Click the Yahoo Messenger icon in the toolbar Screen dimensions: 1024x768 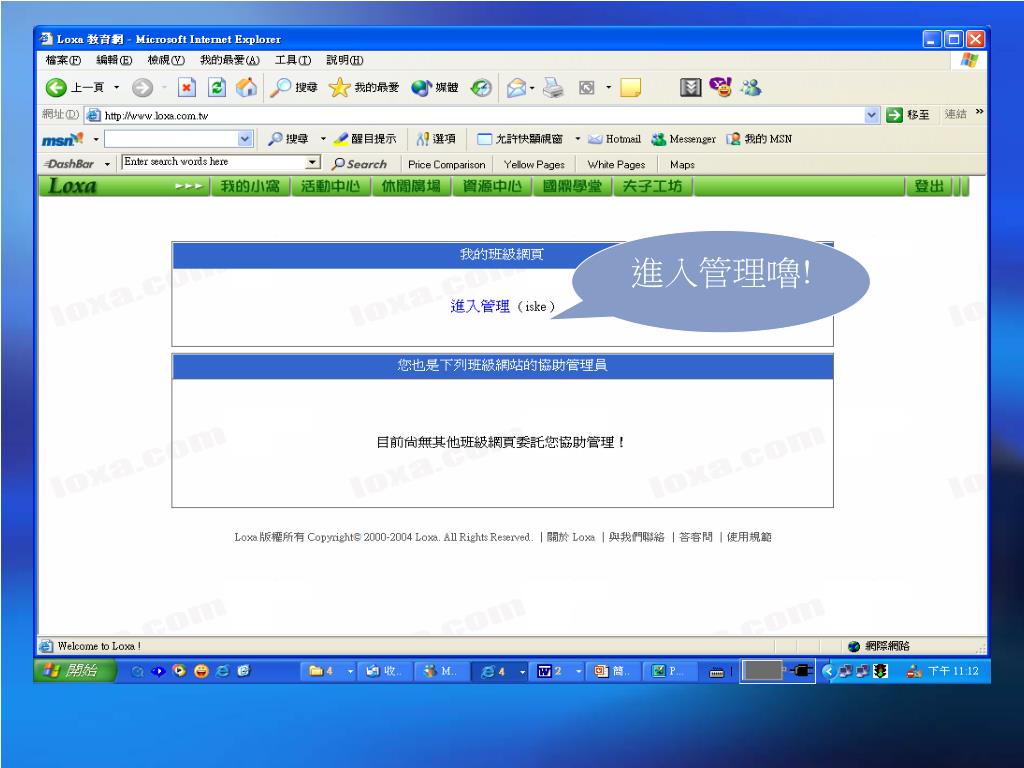coord(720,88)
